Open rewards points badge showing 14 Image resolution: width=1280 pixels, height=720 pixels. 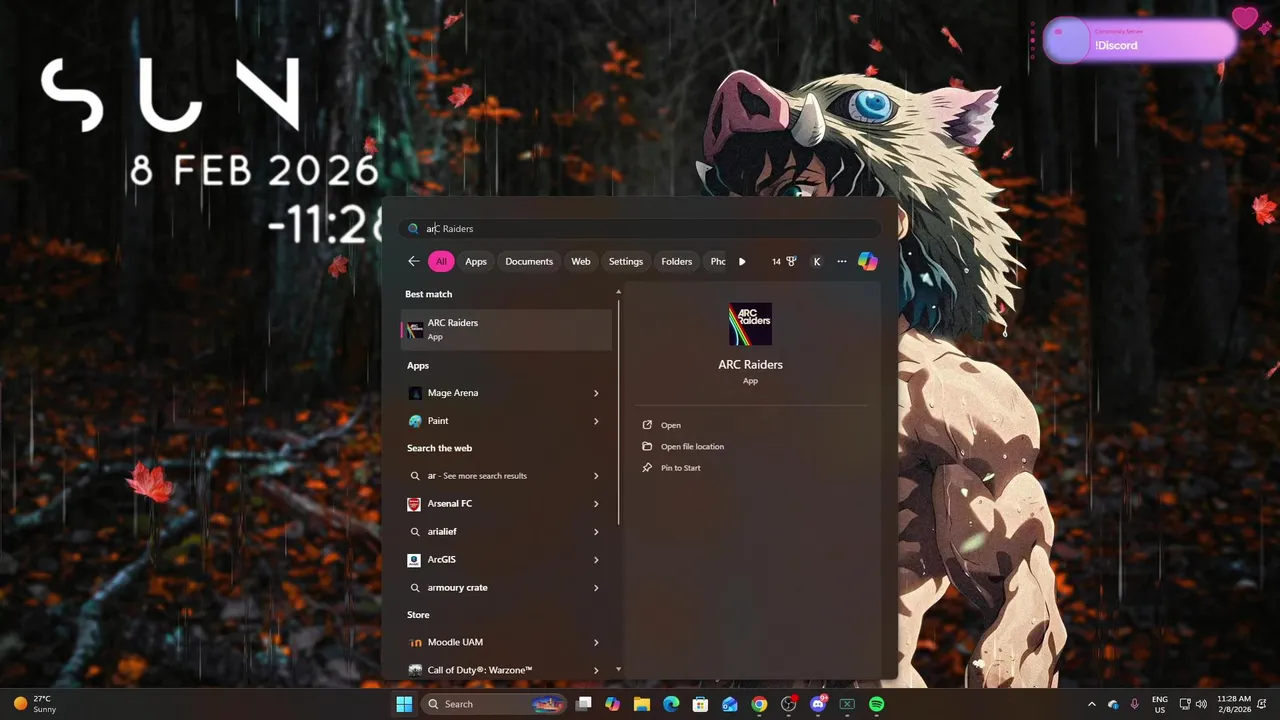pyautogui.click(x=784, y=261)
